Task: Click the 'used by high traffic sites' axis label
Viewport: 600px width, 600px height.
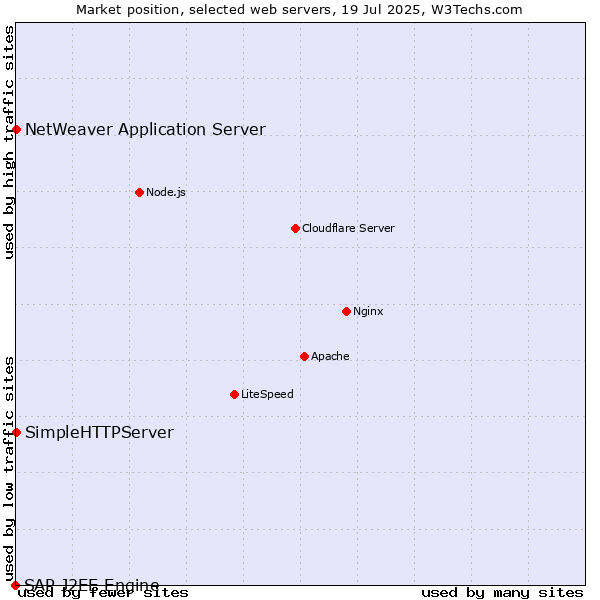Action: [9, 142]
